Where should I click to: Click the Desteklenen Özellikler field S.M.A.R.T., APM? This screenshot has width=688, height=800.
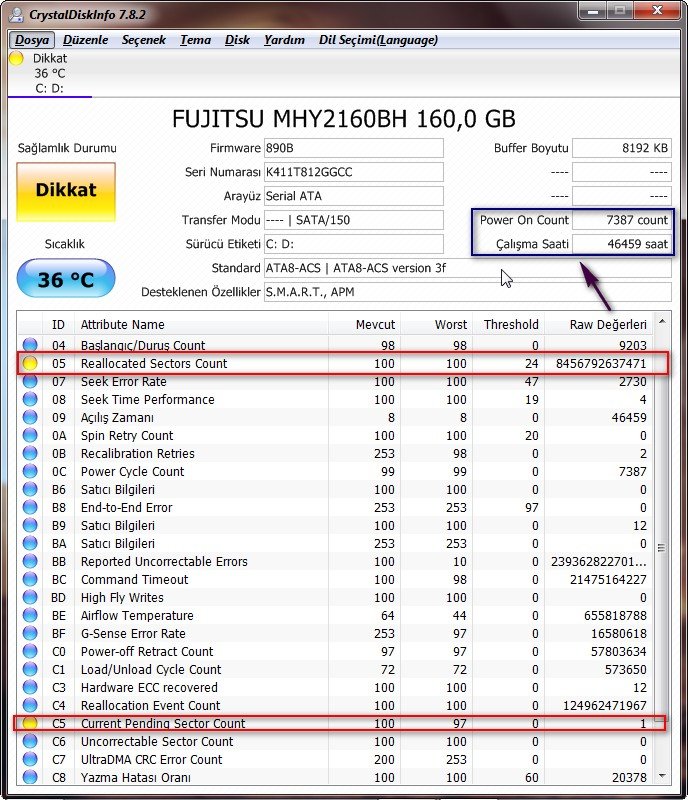(x=467, y=292)
